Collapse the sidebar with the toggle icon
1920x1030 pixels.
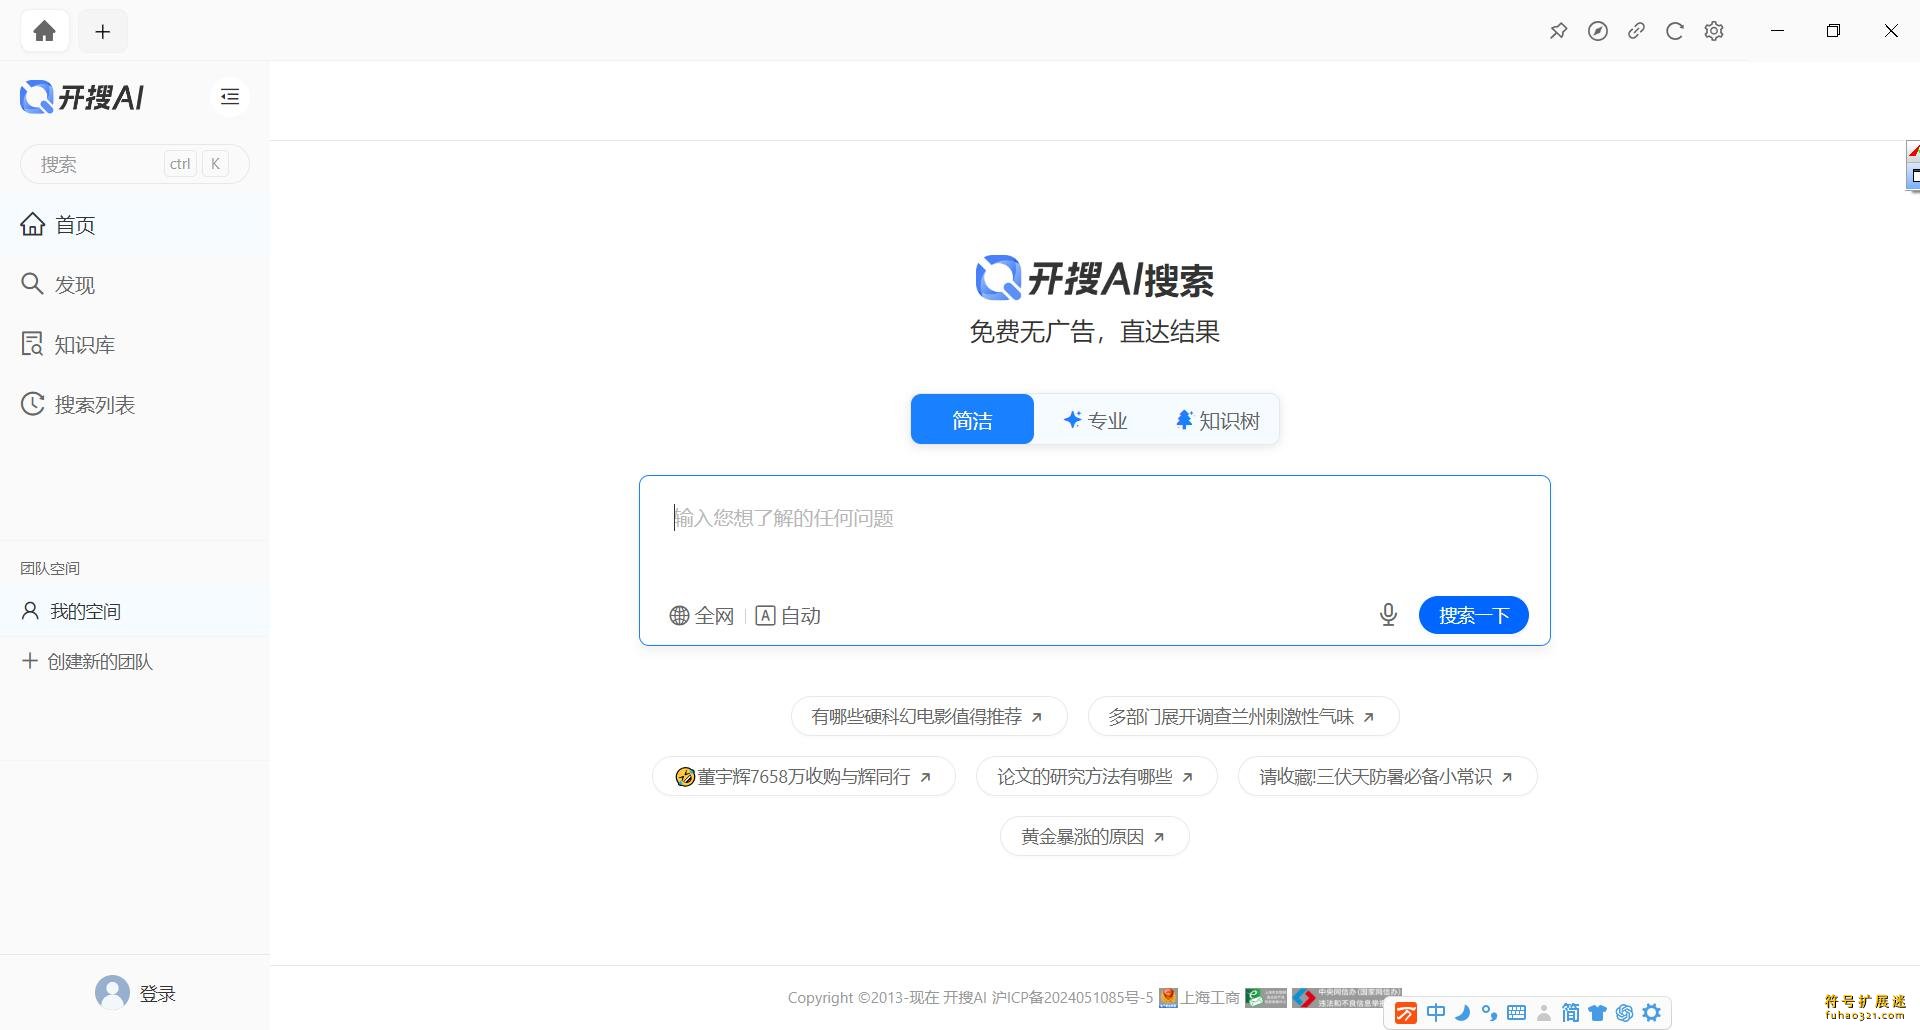tap(230, 97)
